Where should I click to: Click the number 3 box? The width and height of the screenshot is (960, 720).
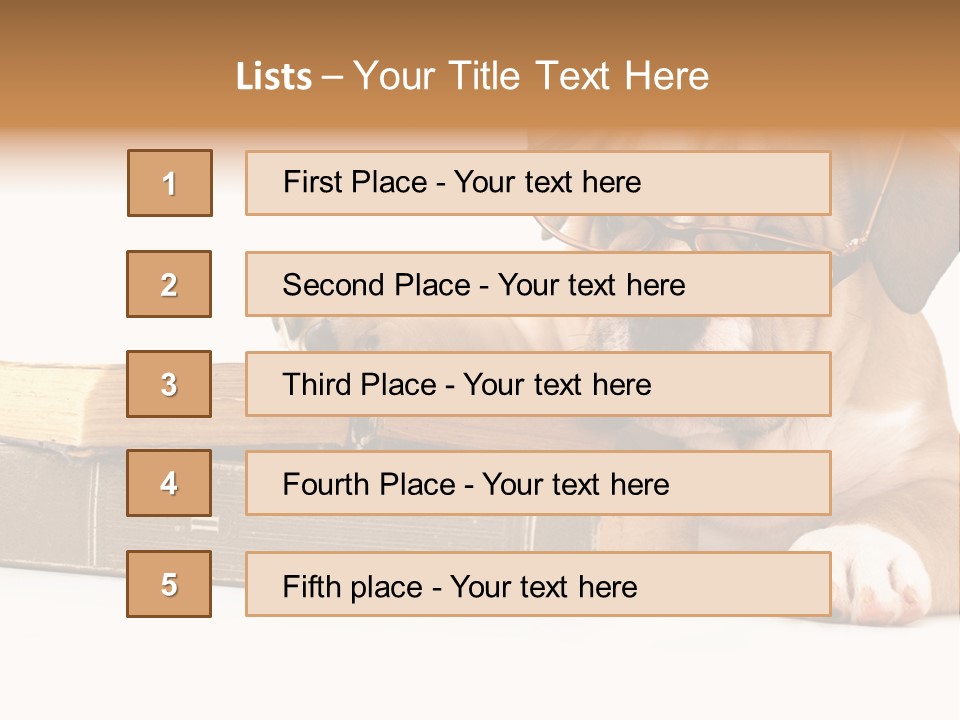tap(169, 384)
